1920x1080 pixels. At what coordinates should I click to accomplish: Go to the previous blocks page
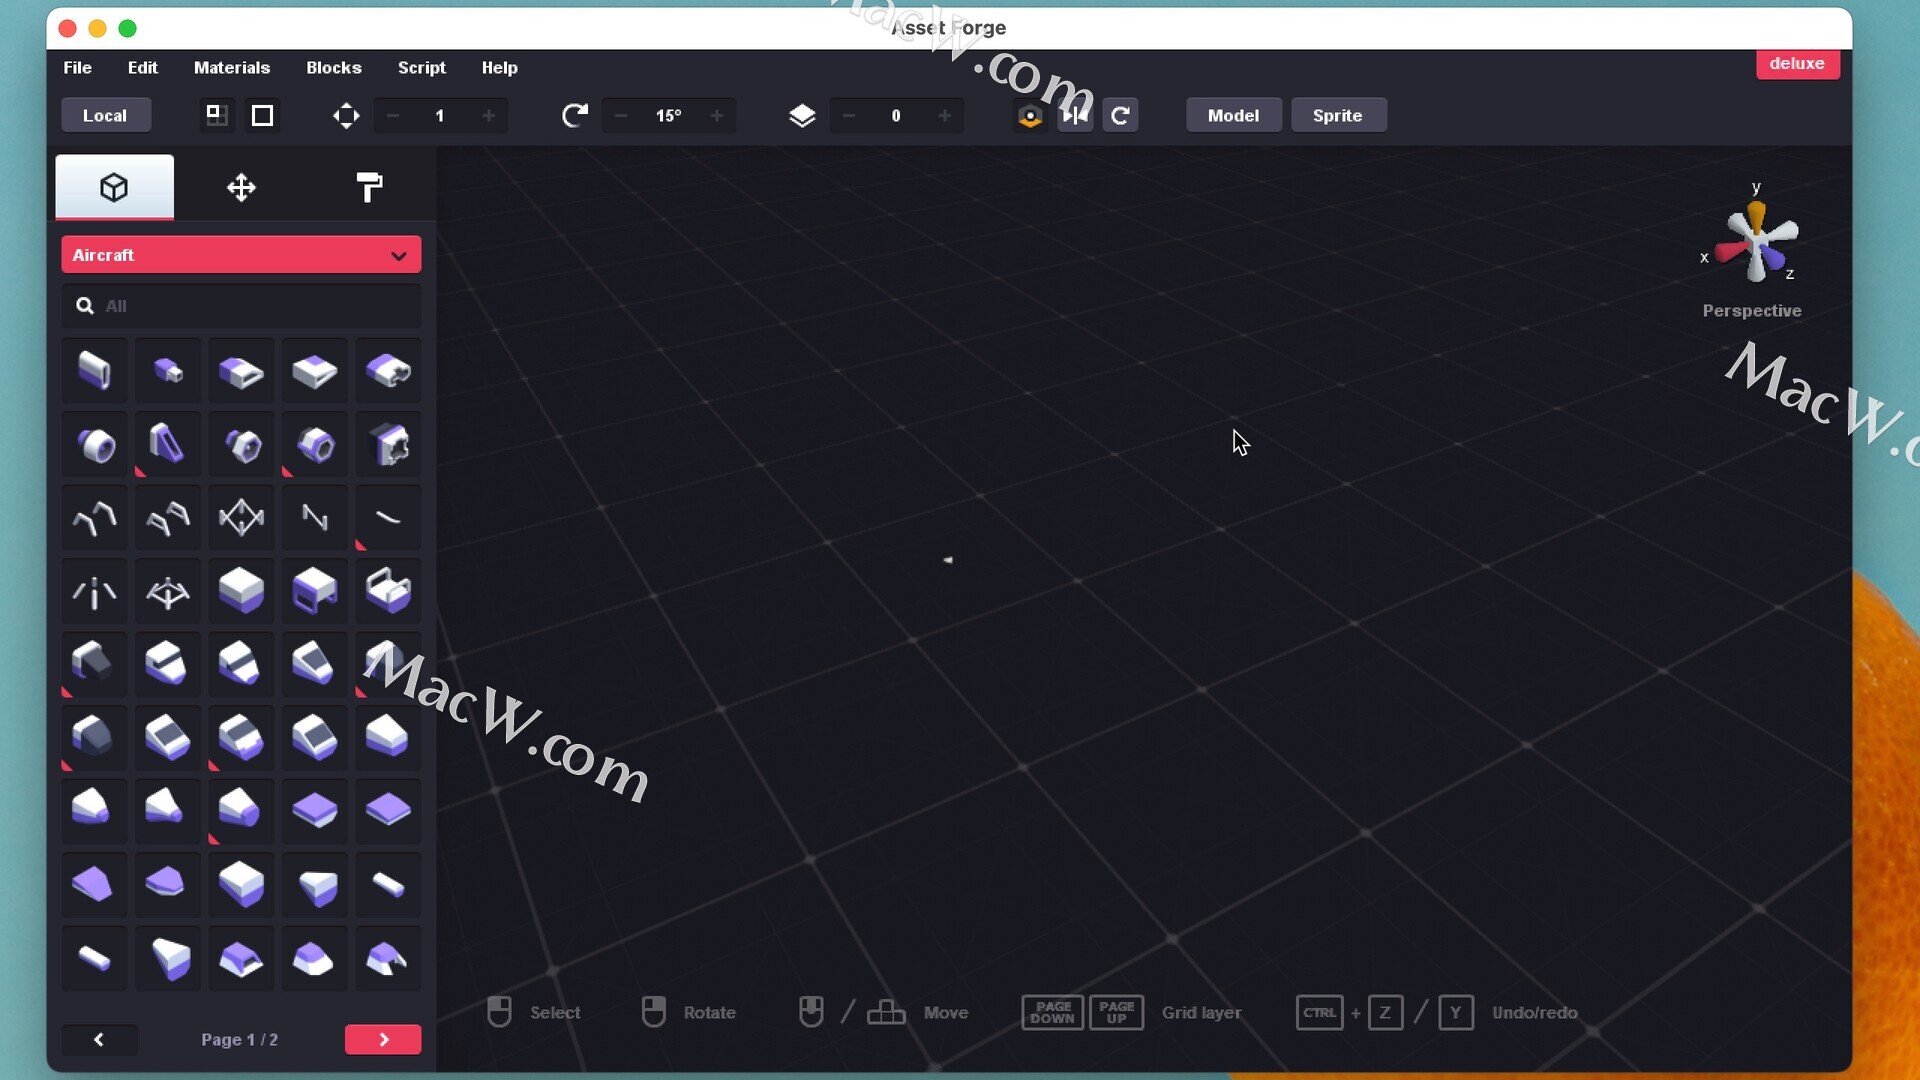[99, 1040]
